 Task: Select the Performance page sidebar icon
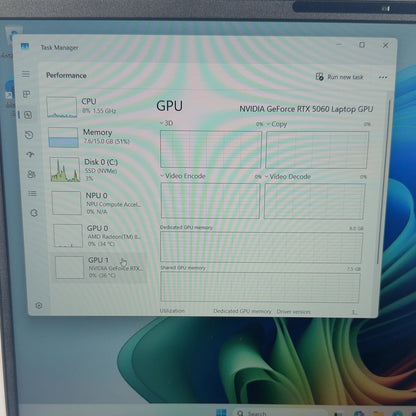click(x=28, y=115)
